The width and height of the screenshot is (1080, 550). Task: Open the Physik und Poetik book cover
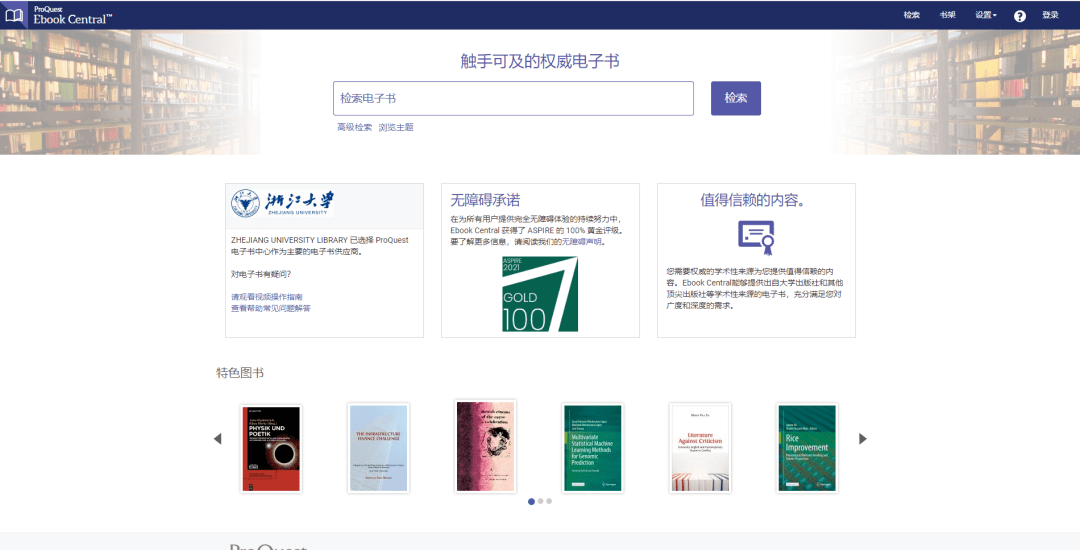pyautogui.click(x=271, y=448)
